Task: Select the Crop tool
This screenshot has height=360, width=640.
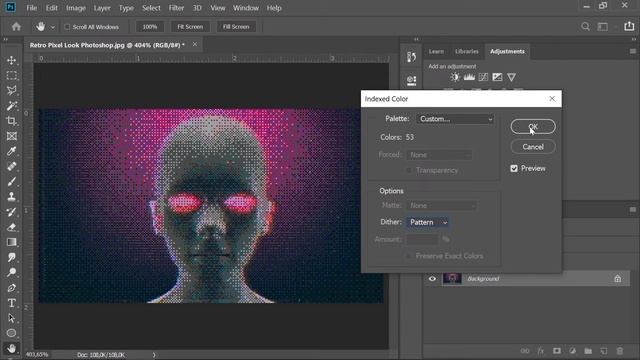Action: 11,121
